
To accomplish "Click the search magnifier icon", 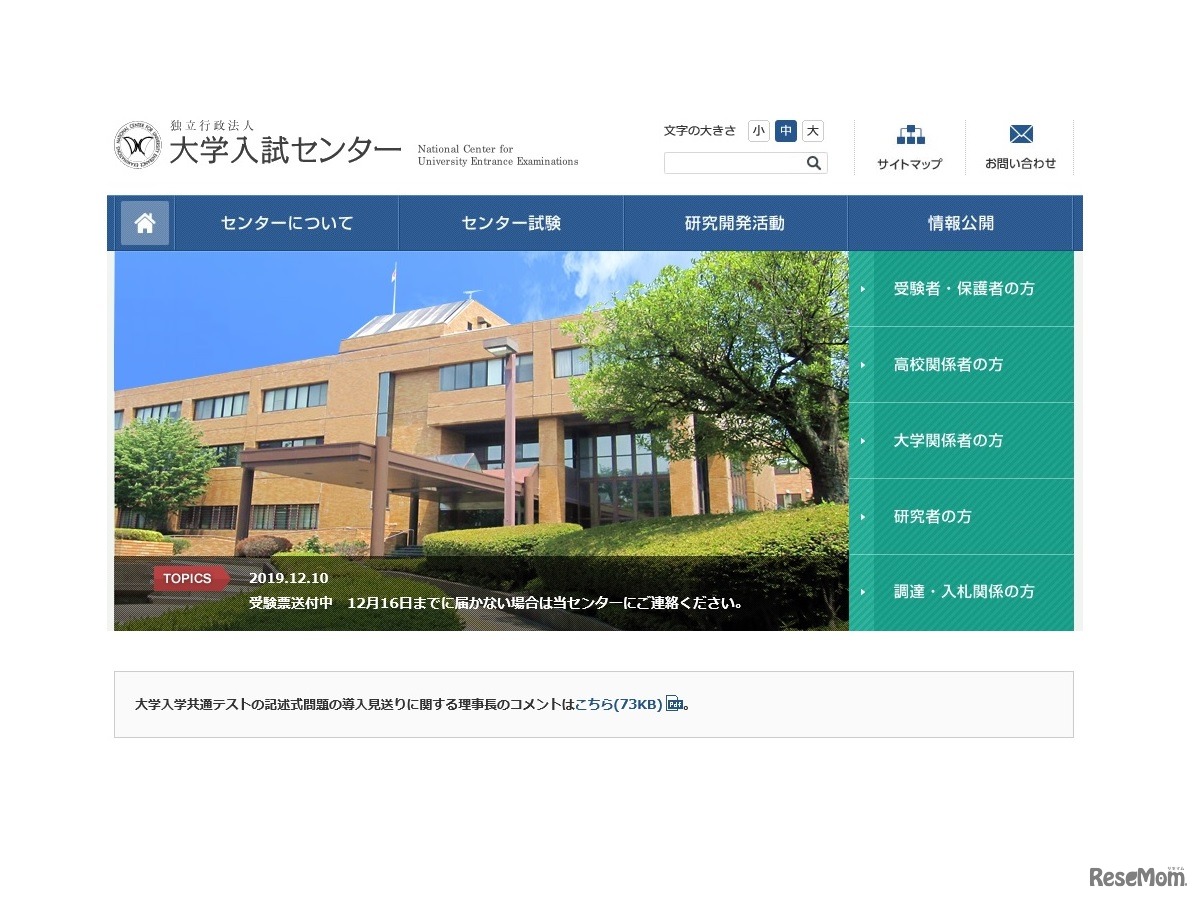I will (x=814, y=163).
